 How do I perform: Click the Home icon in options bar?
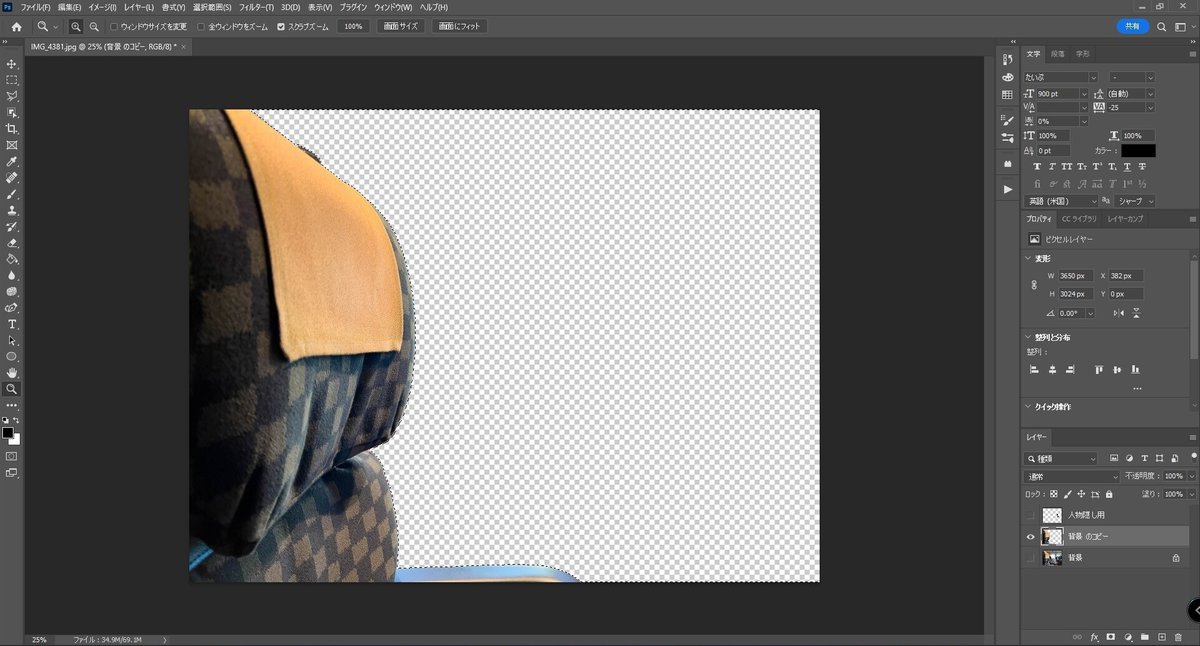click(16, 26)
